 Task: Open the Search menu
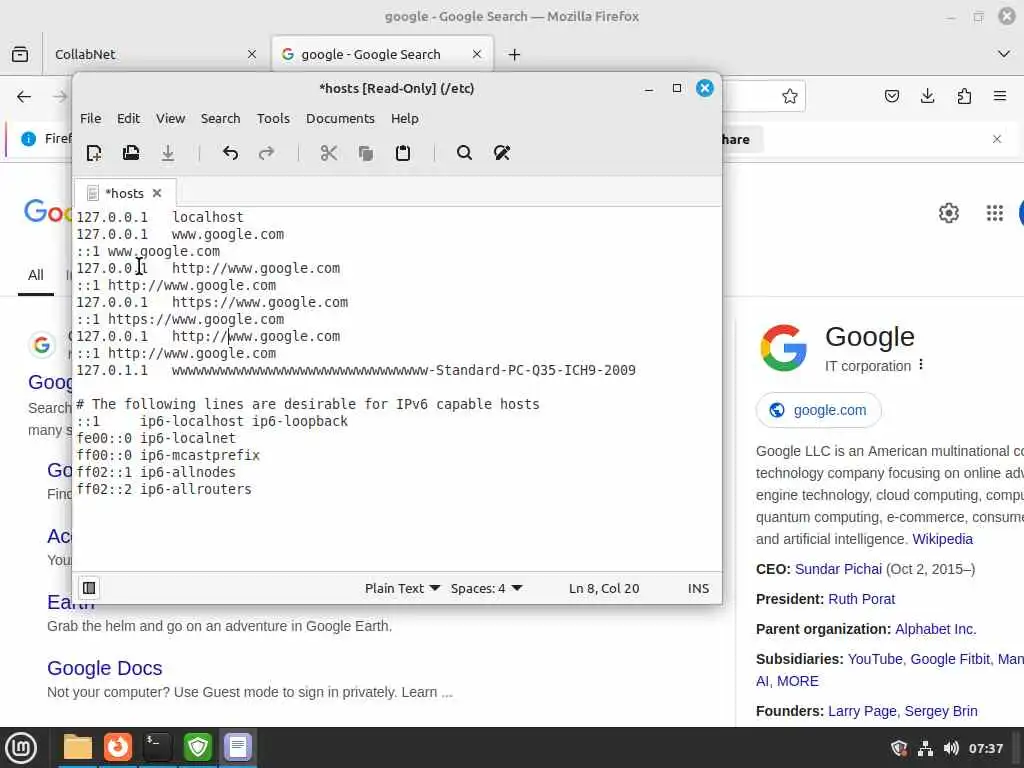tap(221, 118)
